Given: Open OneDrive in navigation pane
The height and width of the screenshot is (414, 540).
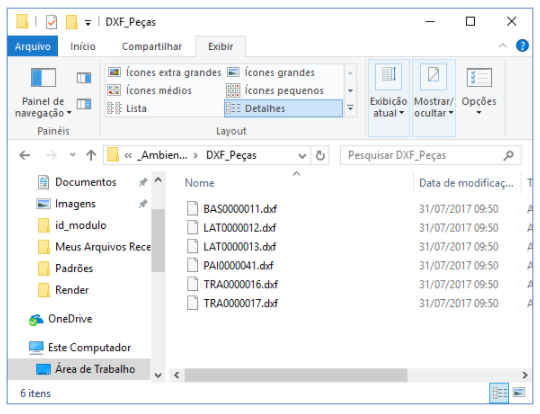Looking at the screenshot, I should (70, 319).
